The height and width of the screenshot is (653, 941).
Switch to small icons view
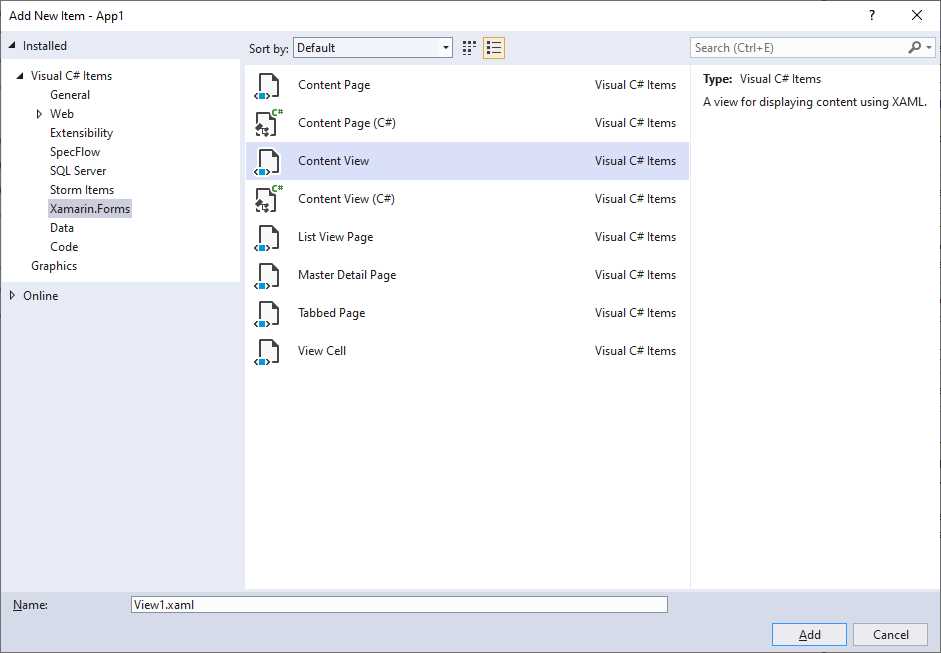(468, 47)
